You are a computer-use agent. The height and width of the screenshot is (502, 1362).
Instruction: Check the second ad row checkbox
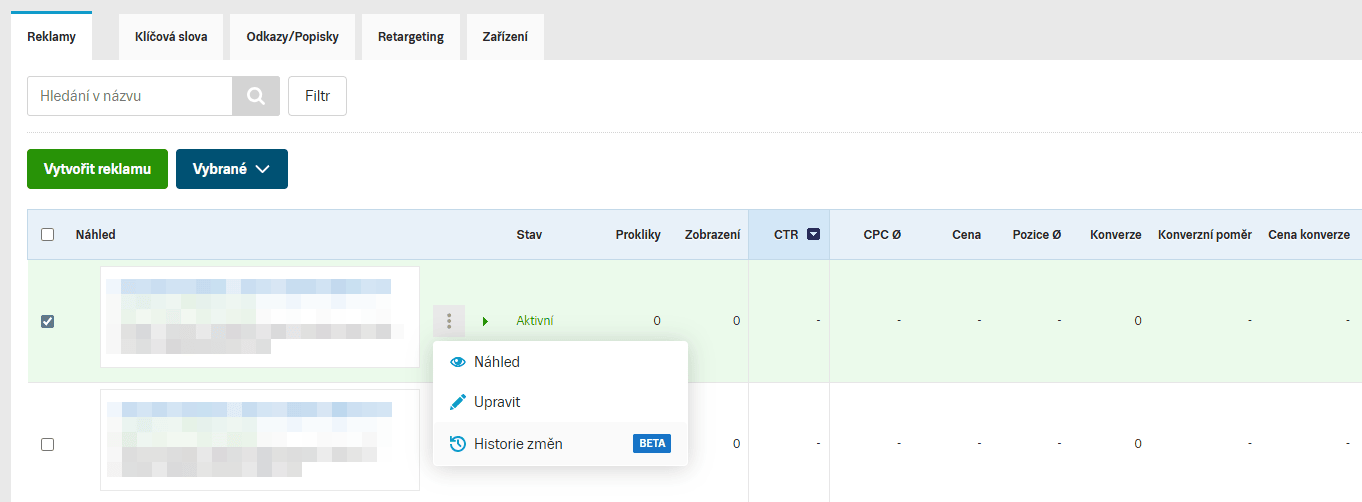(47, 444)
